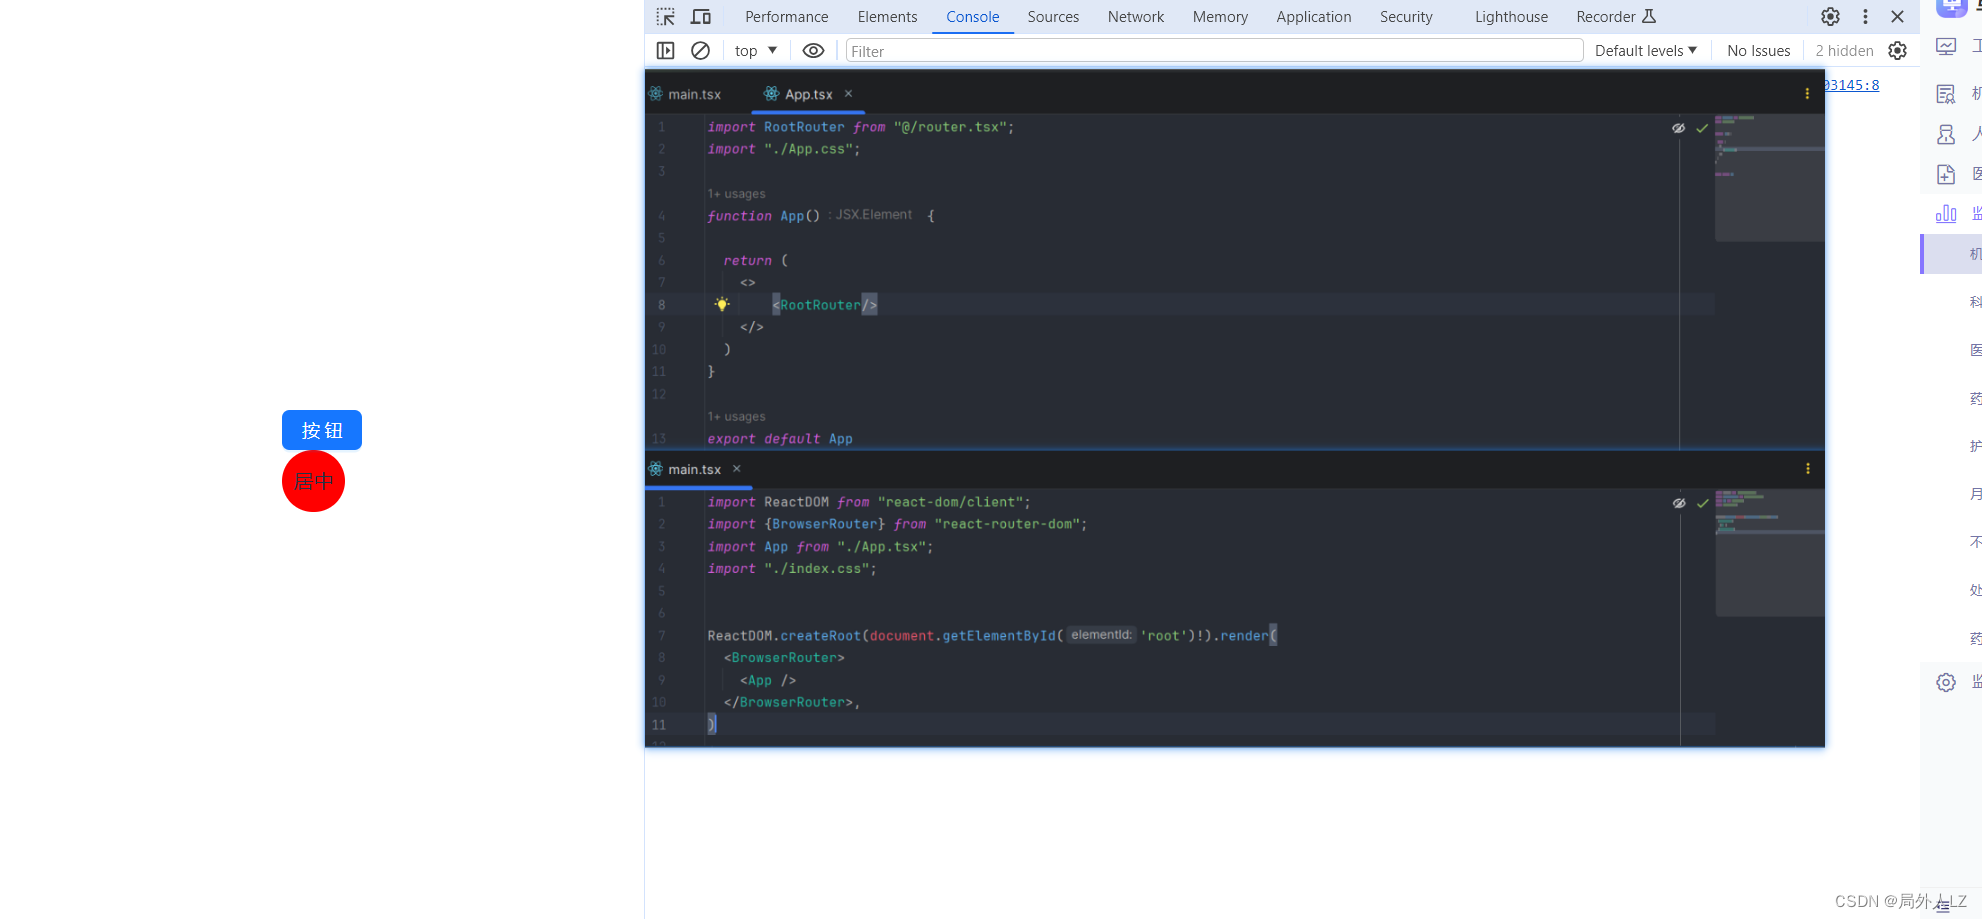The width and height of the screenshot is (1982, 919).
Task: Click the RootRouter tag on line 8
Action: [824, 305]
